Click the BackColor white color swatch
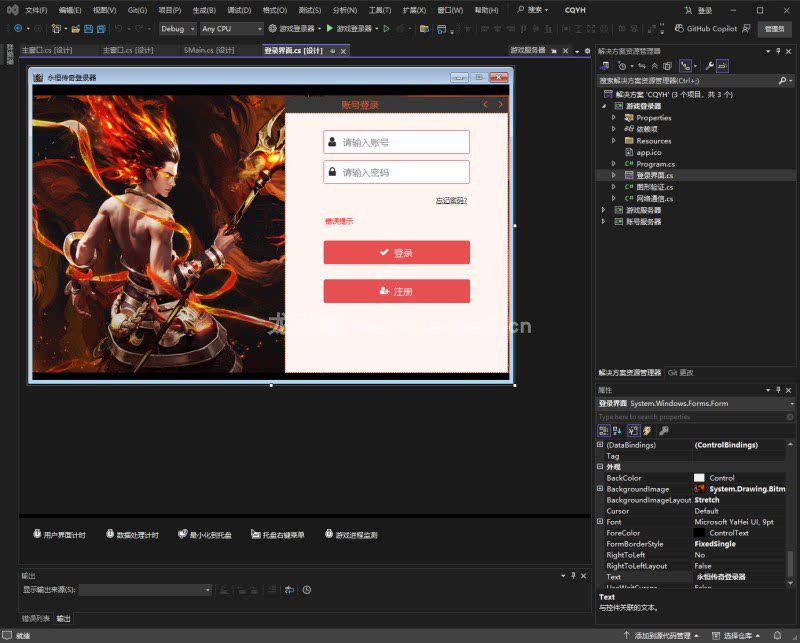Viewport: 800px width, 643px height. pos(699,478)
